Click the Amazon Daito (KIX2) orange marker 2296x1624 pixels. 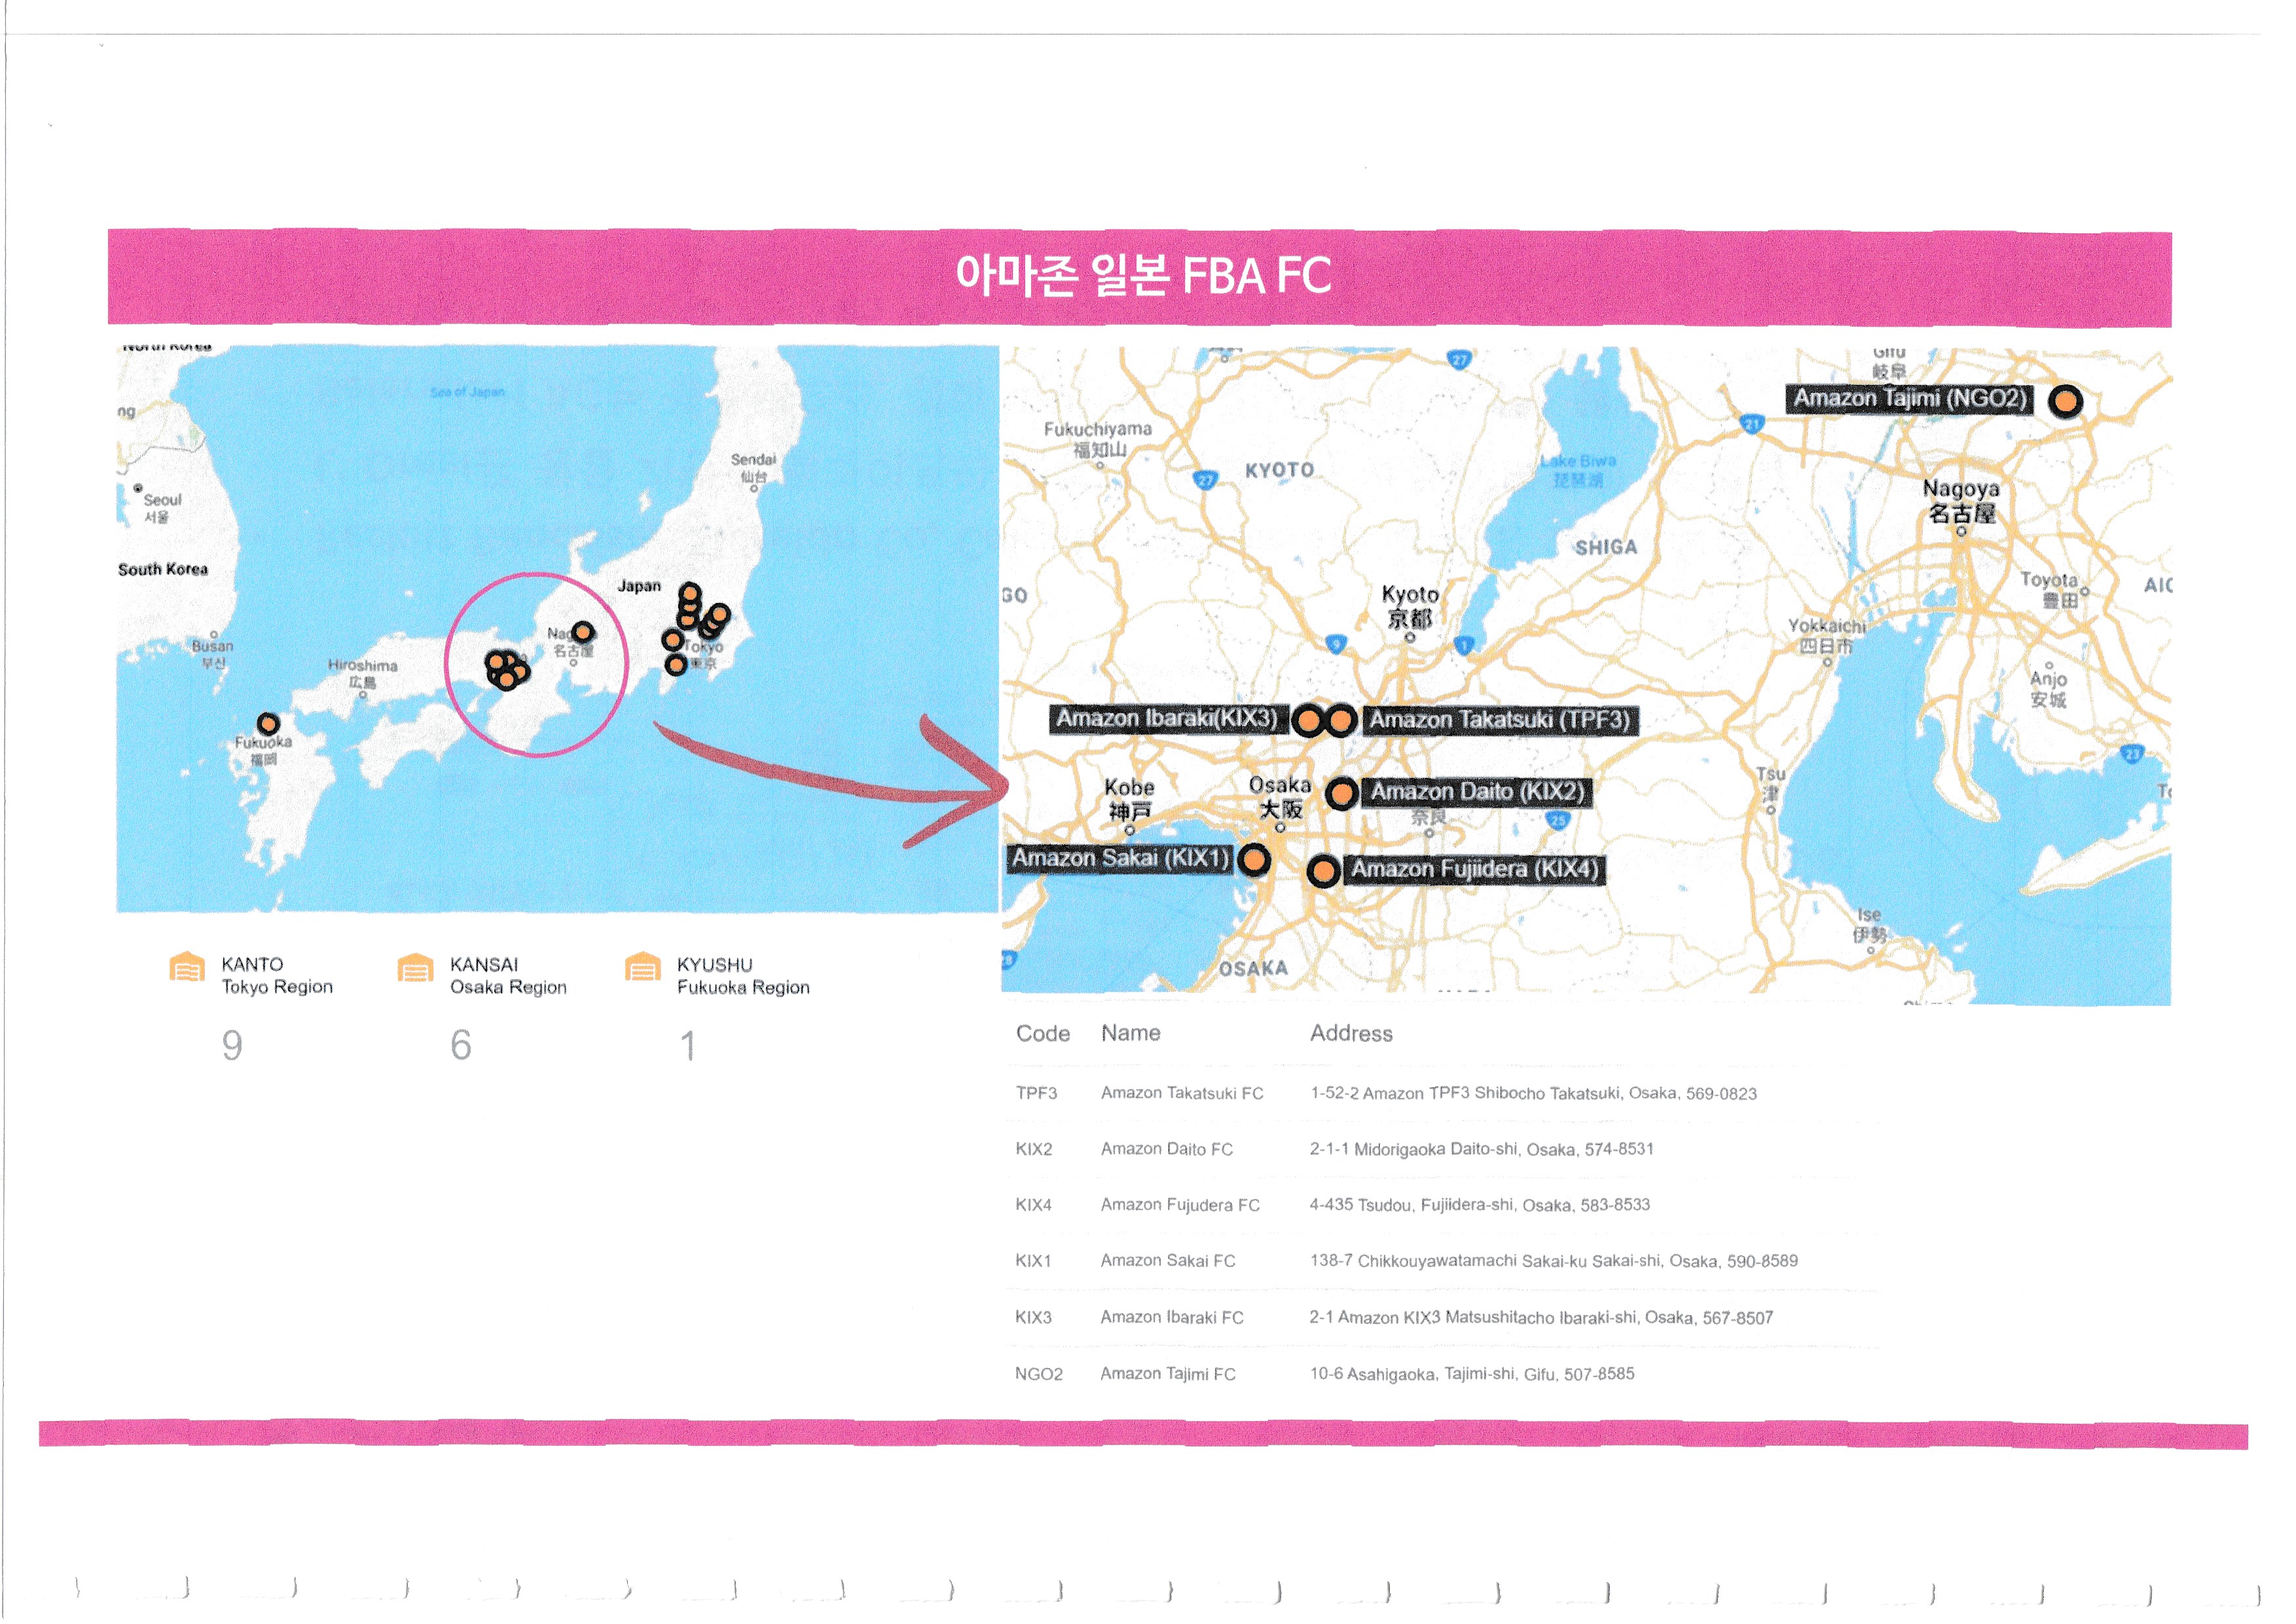coord(1341,794)
